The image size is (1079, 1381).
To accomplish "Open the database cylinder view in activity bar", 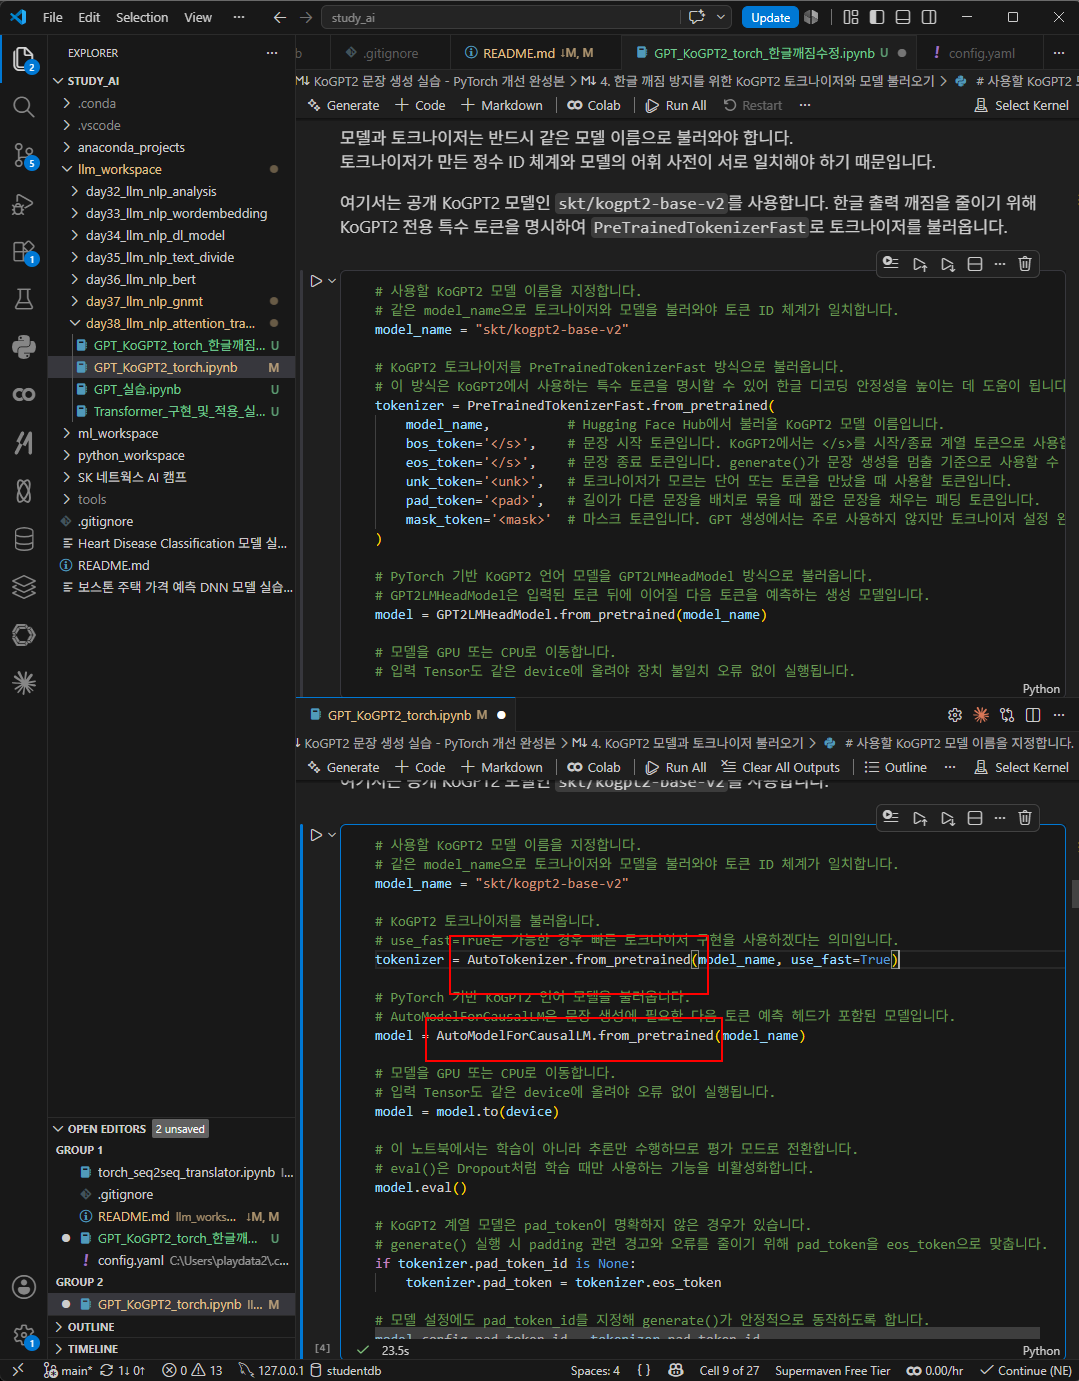I will (x=24, y=539).
